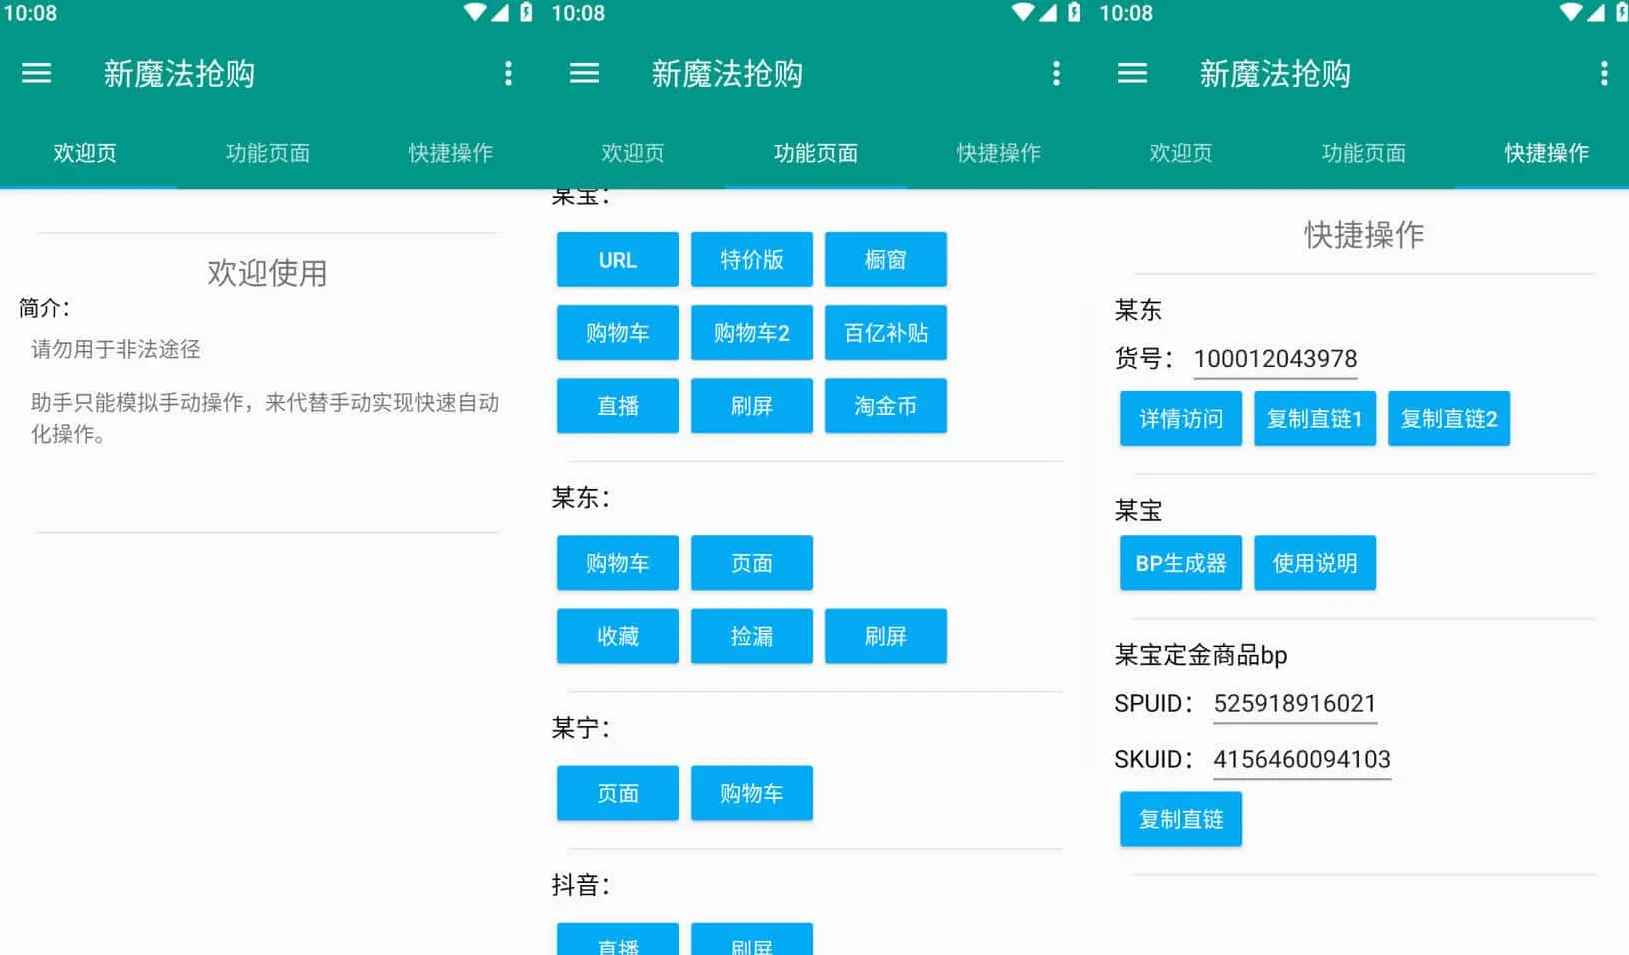This screenshot has height=955, width=1629.
Task: Click the 捡漏 button under 某东
Action: pos(751,636)
